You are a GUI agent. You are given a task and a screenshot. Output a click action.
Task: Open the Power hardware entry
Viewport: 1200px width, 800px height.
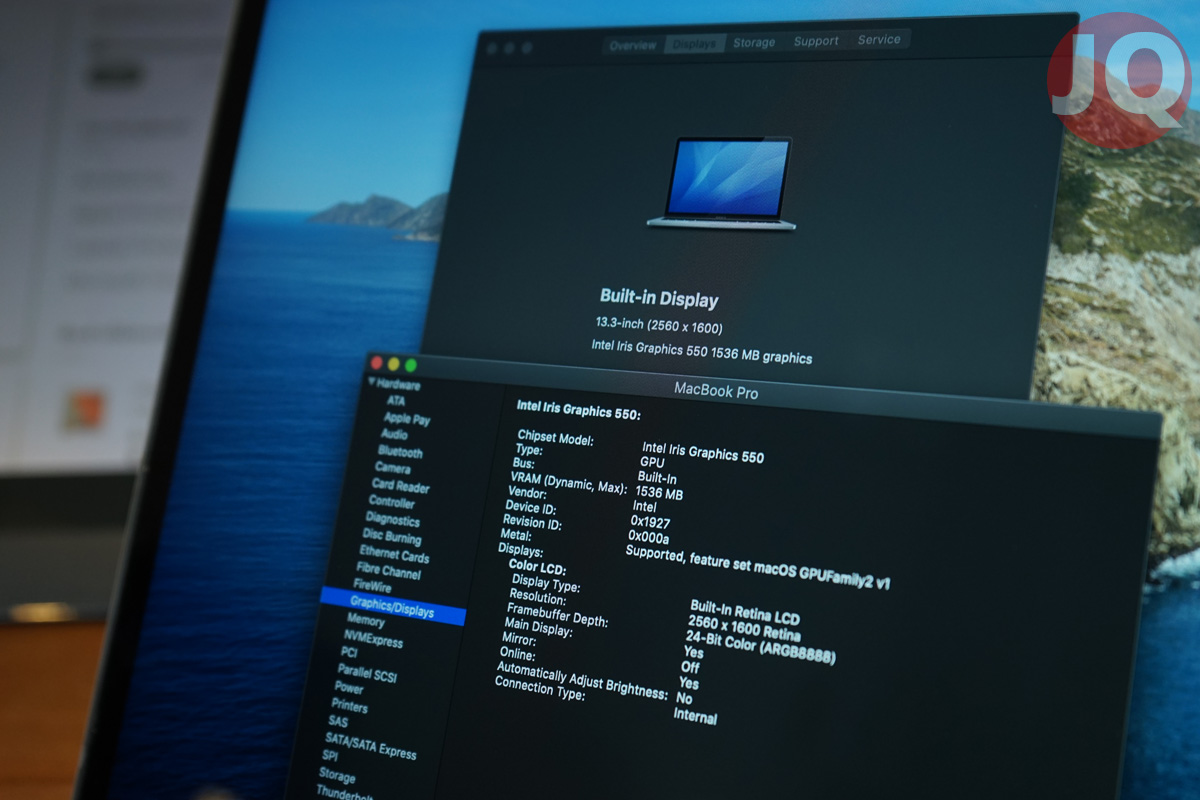click(349, 687)
